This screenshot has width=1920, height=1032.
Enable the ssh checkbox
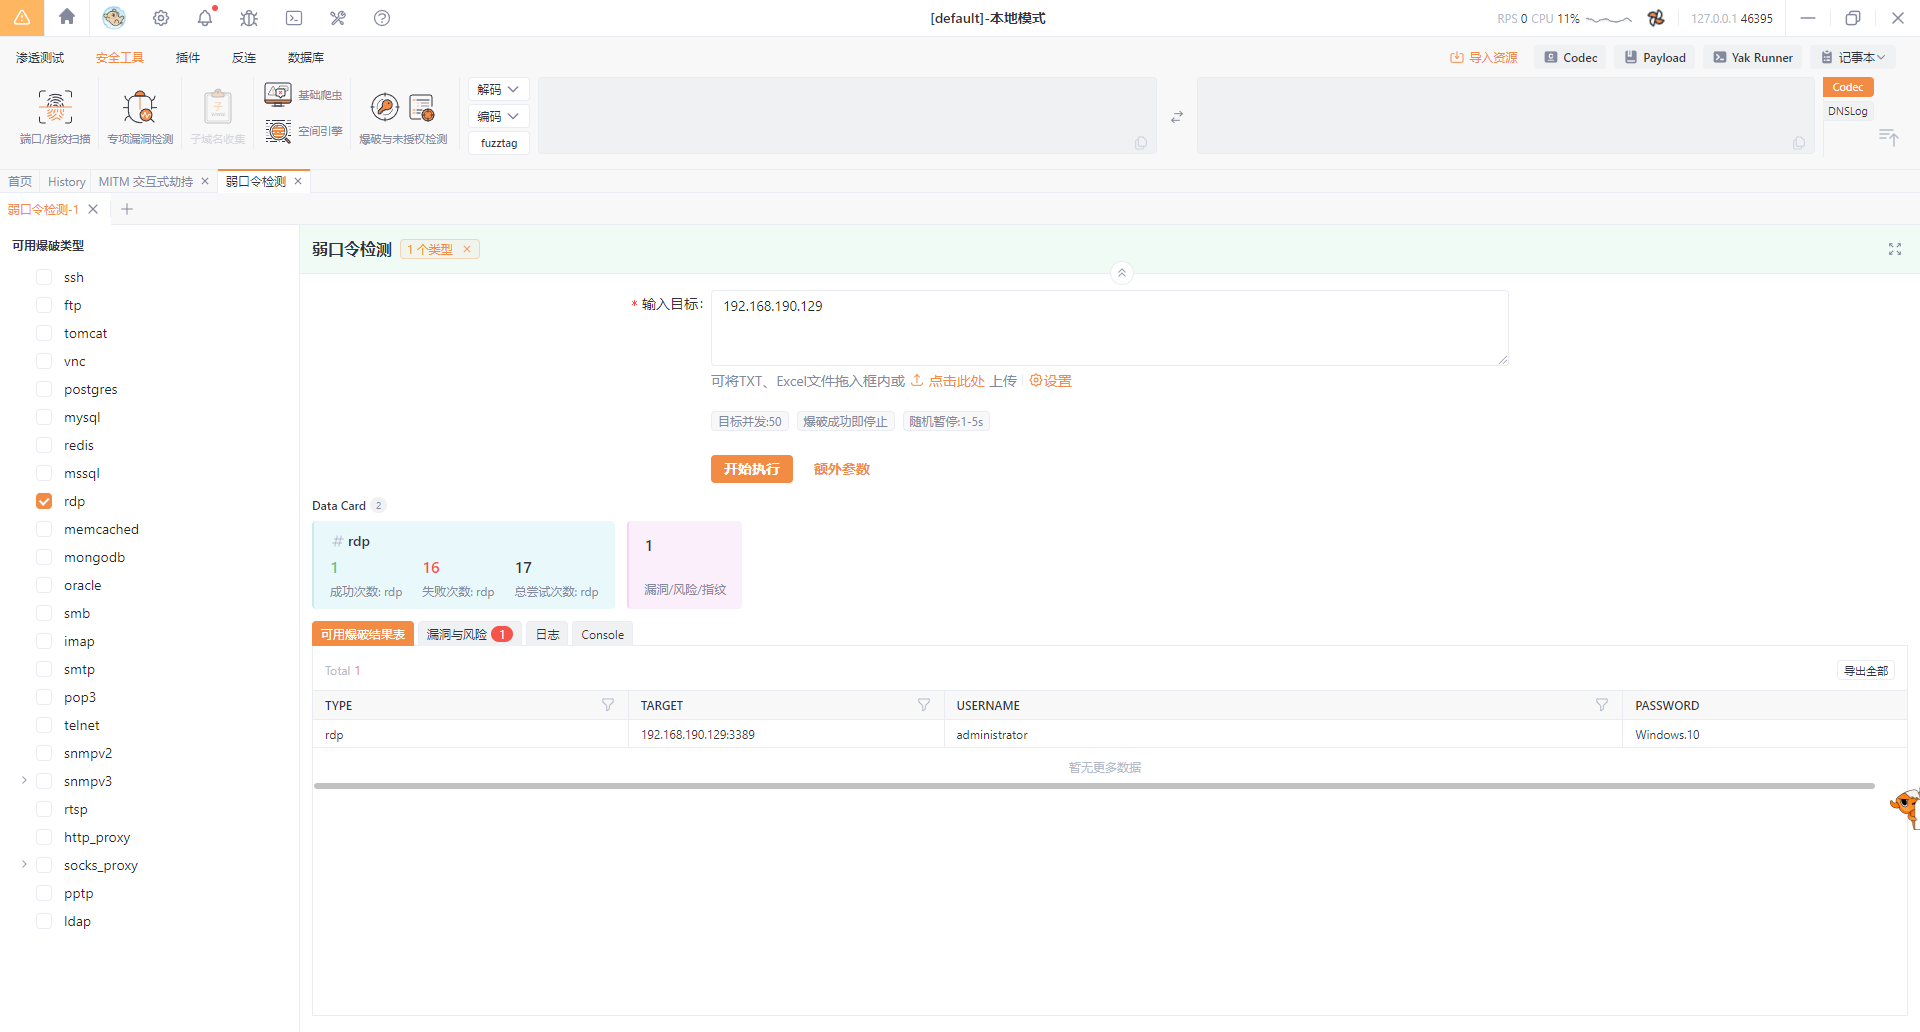[x=44, y=277]
